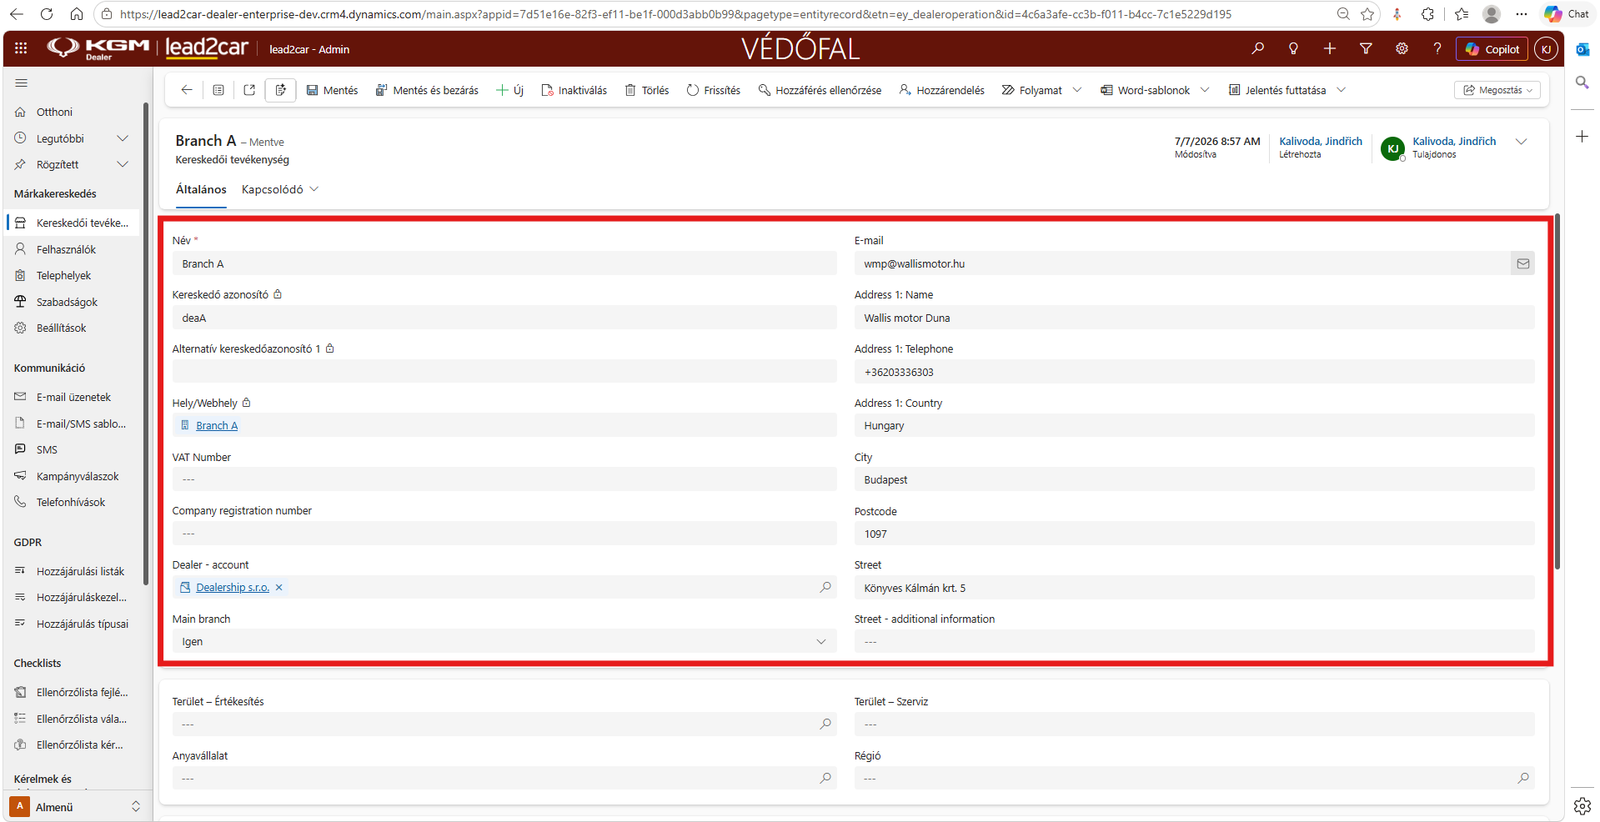Open the Almenü area switcher
Viewport: 1600px width, 822px height.
pyautogui.click(x=76, y=807)
